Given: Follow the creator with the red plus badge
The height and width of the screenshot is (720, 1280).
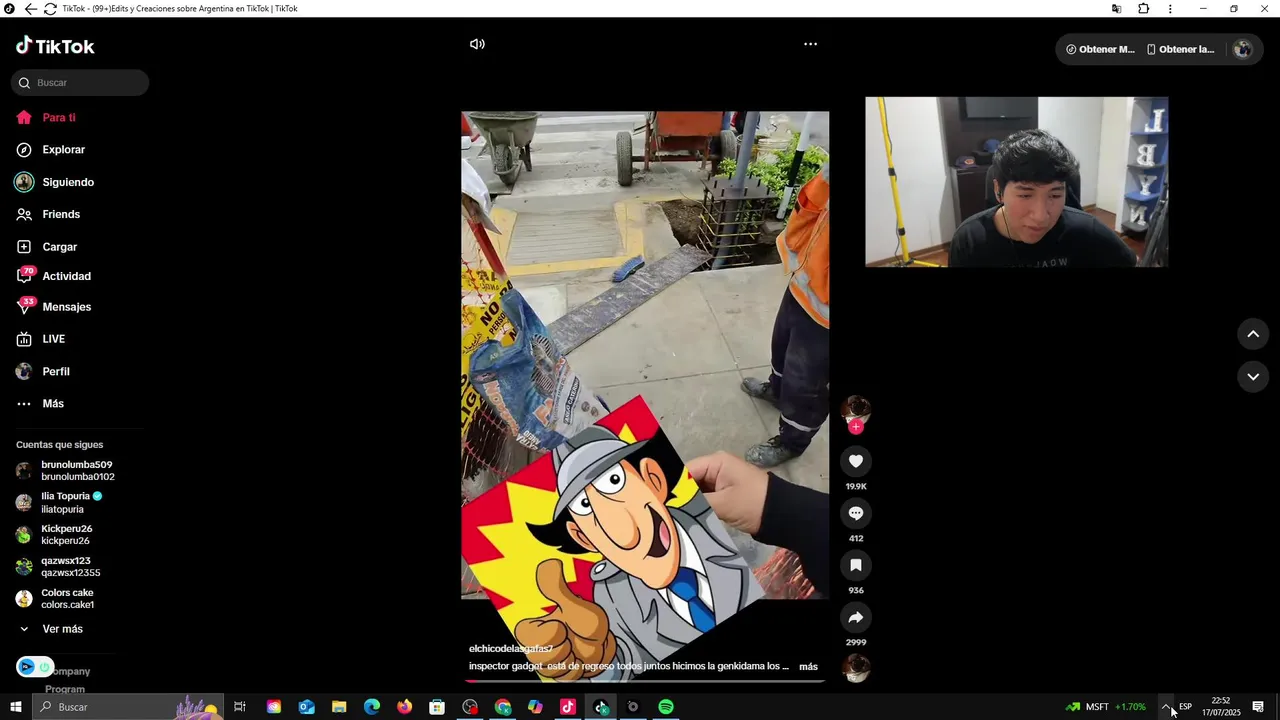Looking at the screenshot, I should click(856, 427).
